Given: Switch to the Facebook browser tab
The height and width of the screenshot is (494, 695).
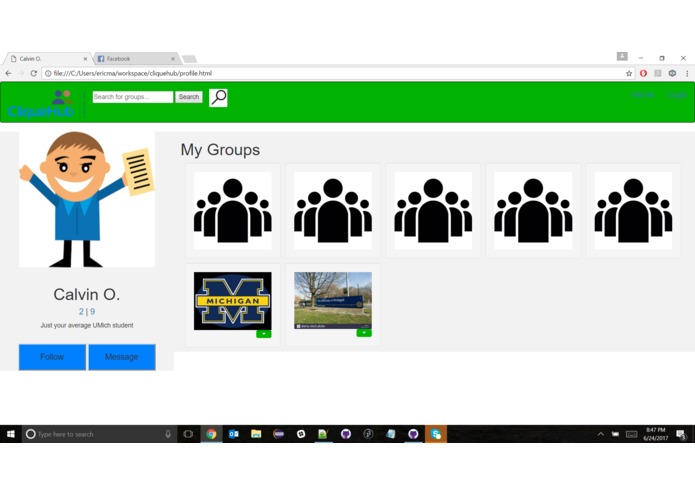Looking at the screenshot, I should (x=133, y=58).
